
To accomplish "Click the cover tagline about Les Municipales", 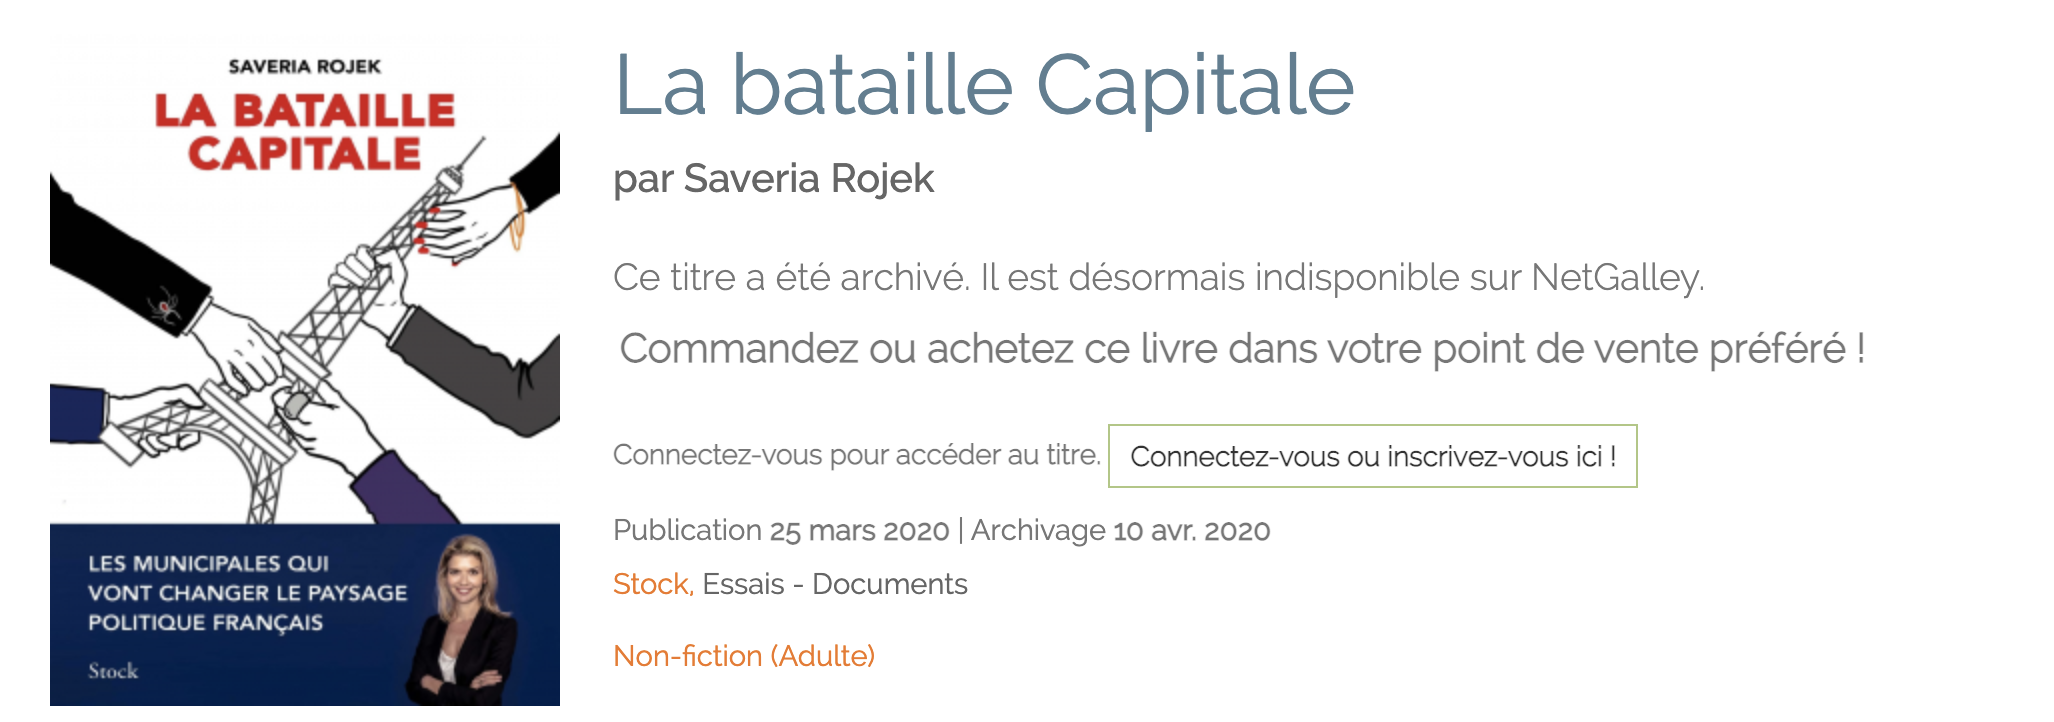I will tap(247, 593).
